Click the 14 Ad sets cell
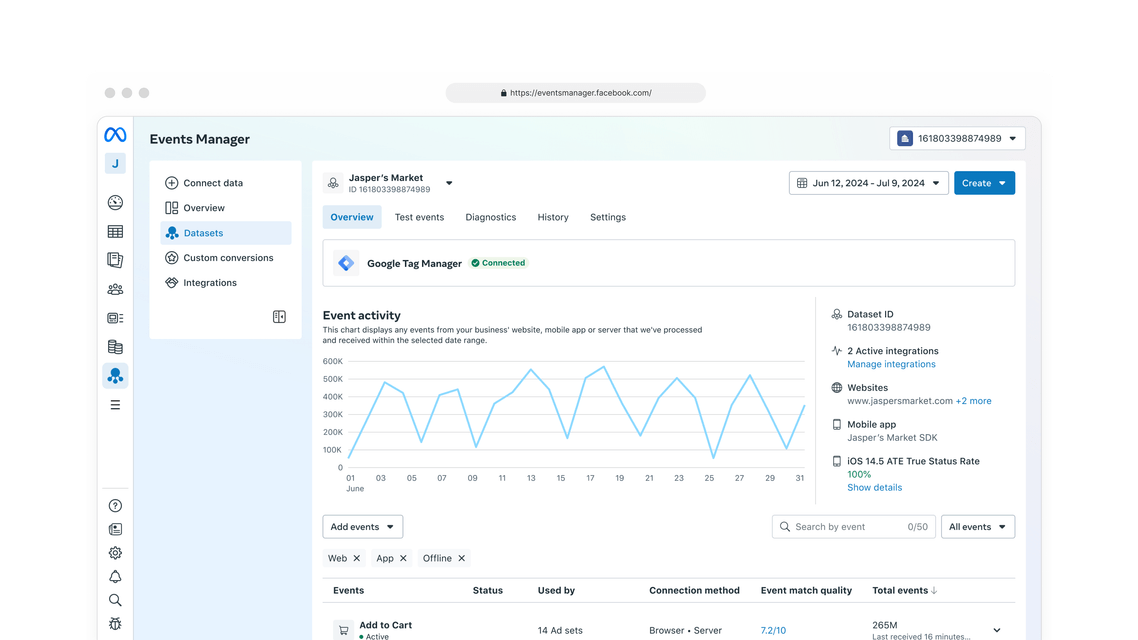 560,631
